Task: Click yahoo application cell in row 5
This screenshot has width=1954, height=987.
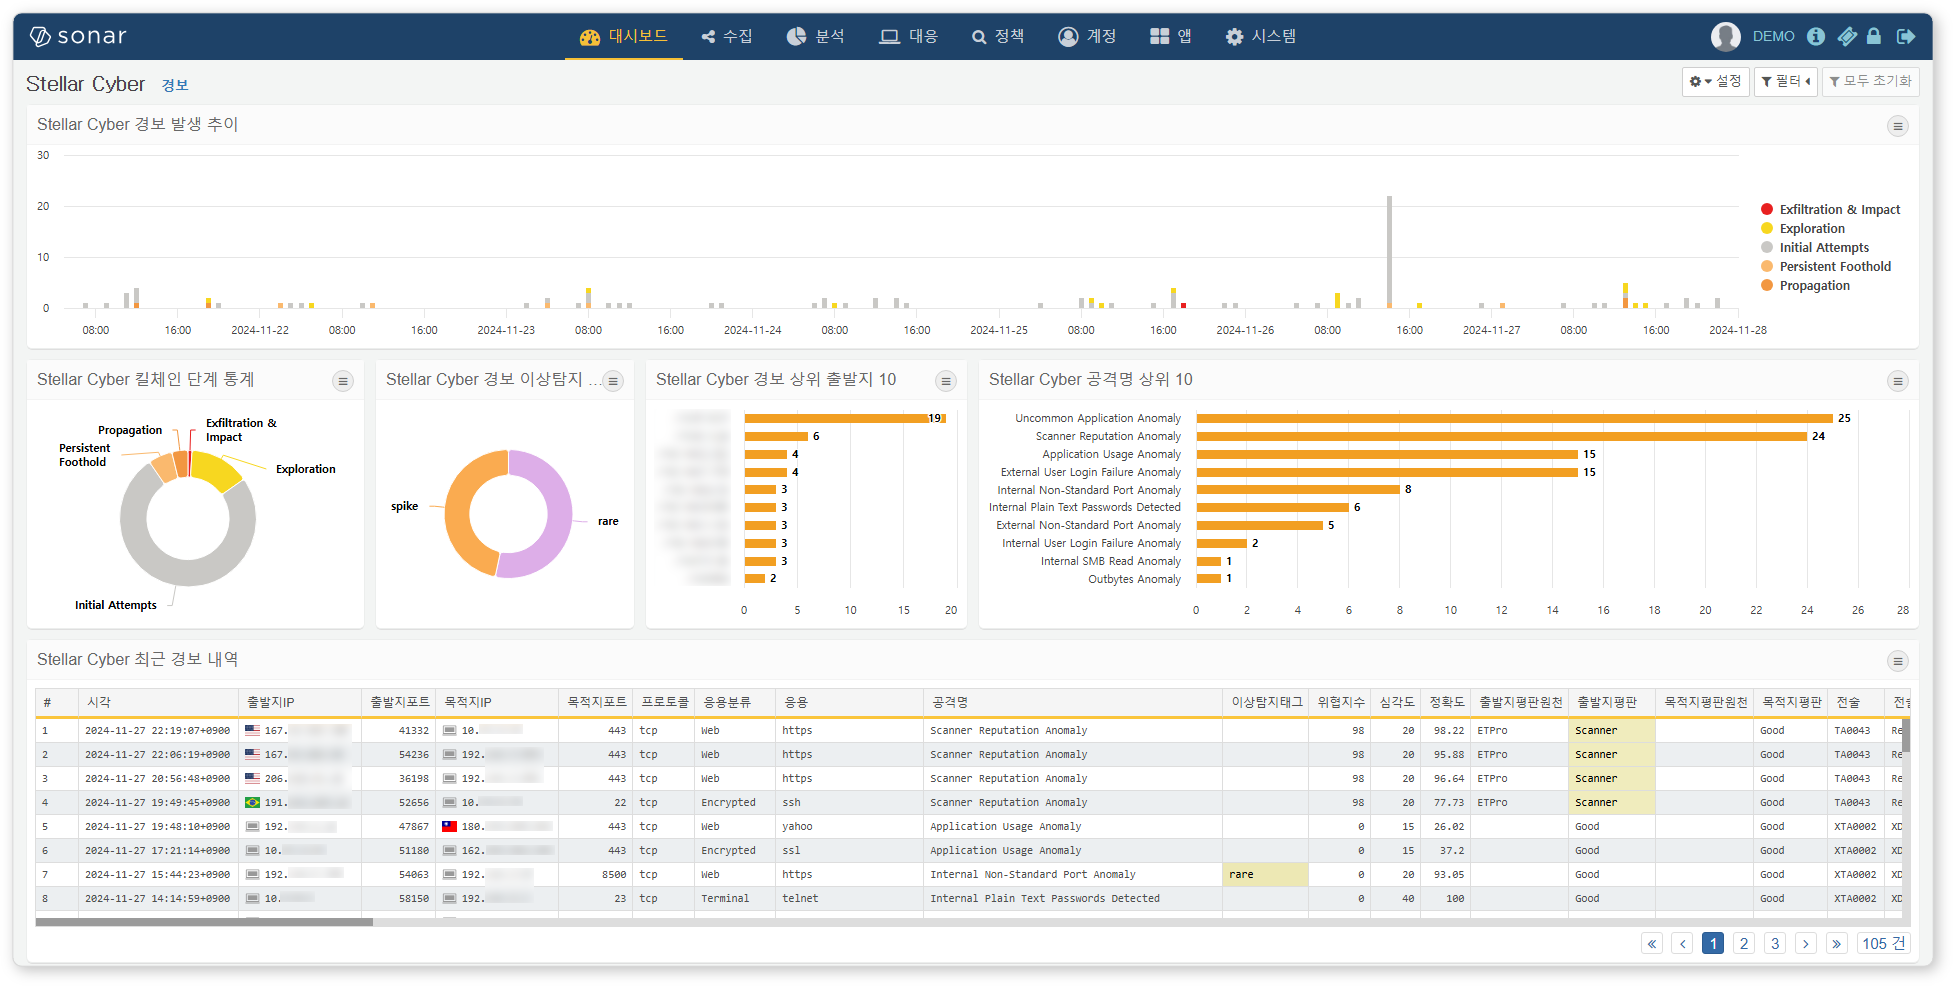Action: (x=848, y=827)
